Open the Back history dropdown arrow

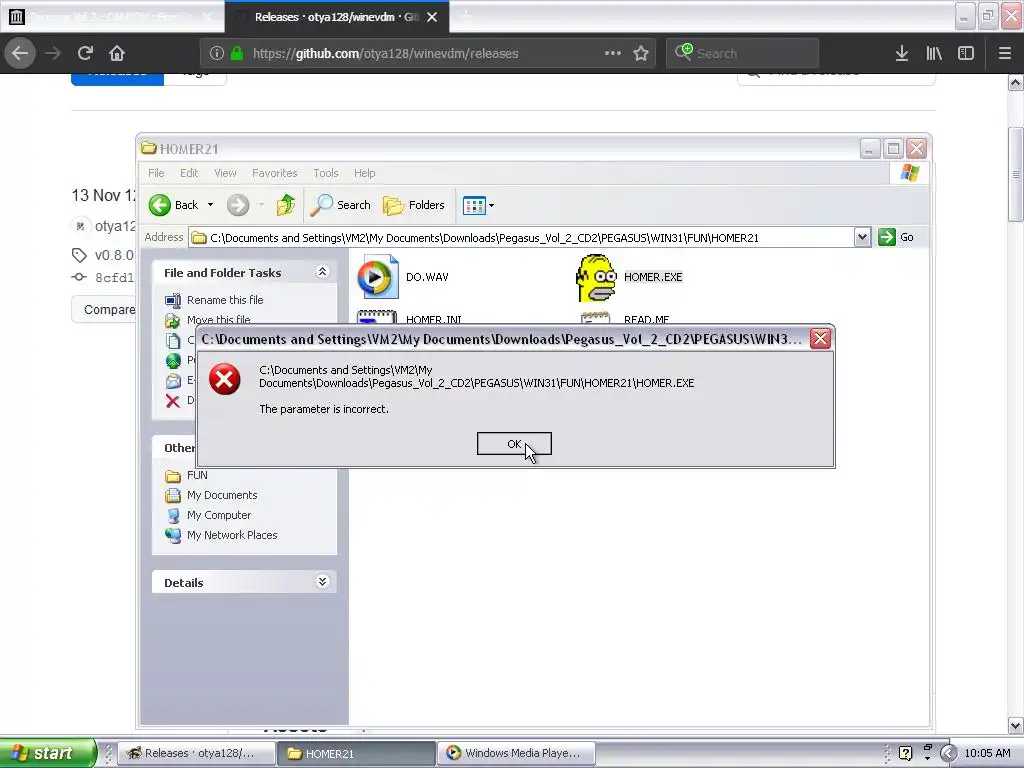click(x=210, y=205)
